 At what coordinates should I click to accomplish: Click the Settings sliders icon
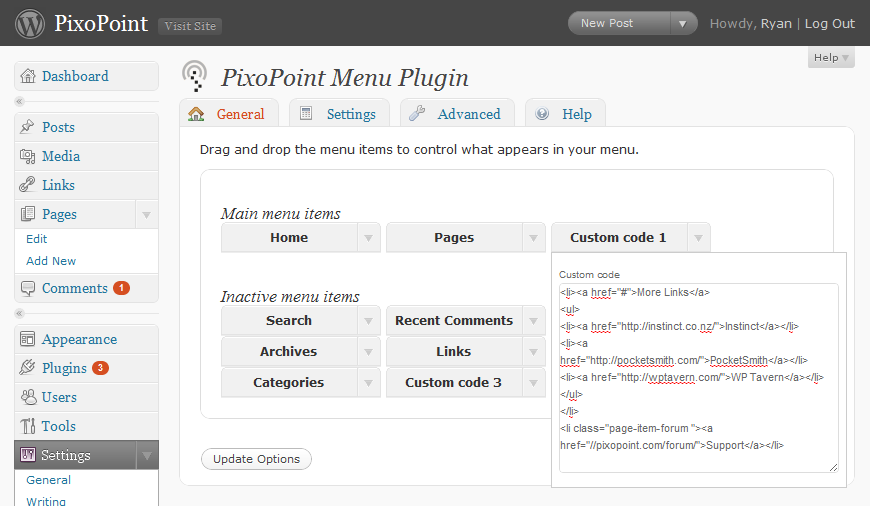[28, 455]
